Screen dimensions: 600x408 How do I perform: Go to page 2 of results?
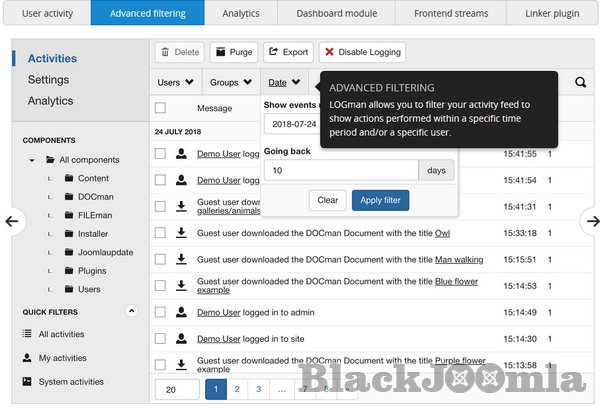(x=237, y=389)
